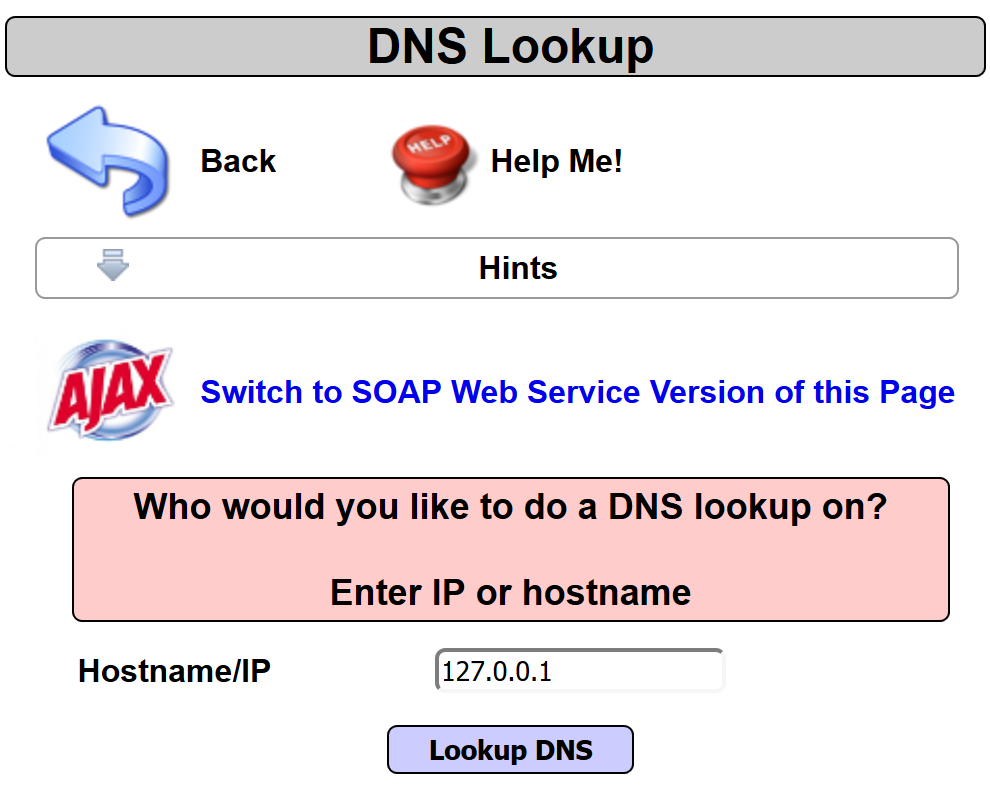Go back using the "Back" text
This screenshot has height=785, width=990.
[238, 162]
